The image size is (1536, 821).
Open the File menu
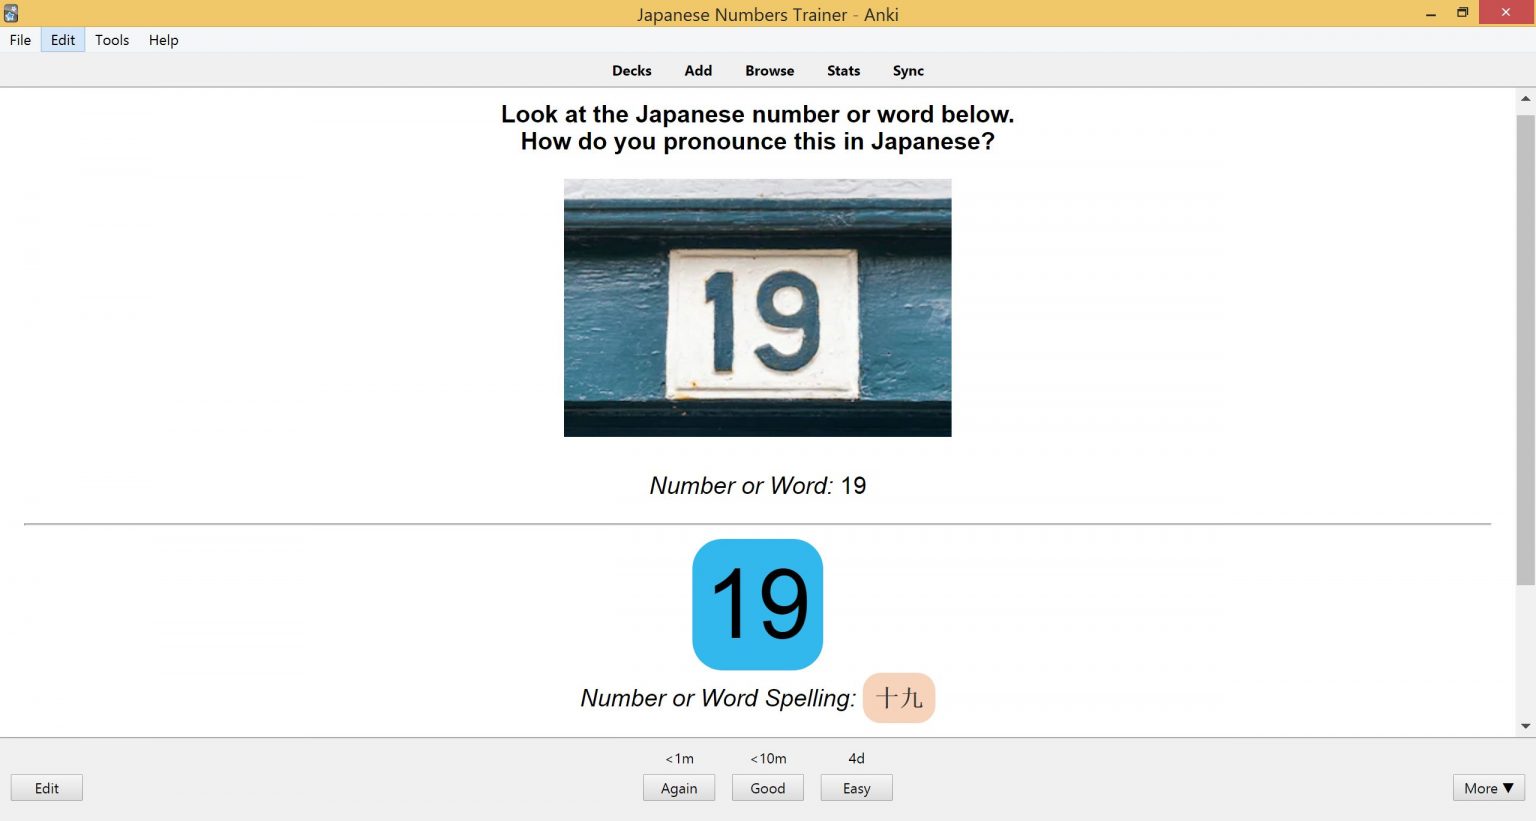coord(20,40)
